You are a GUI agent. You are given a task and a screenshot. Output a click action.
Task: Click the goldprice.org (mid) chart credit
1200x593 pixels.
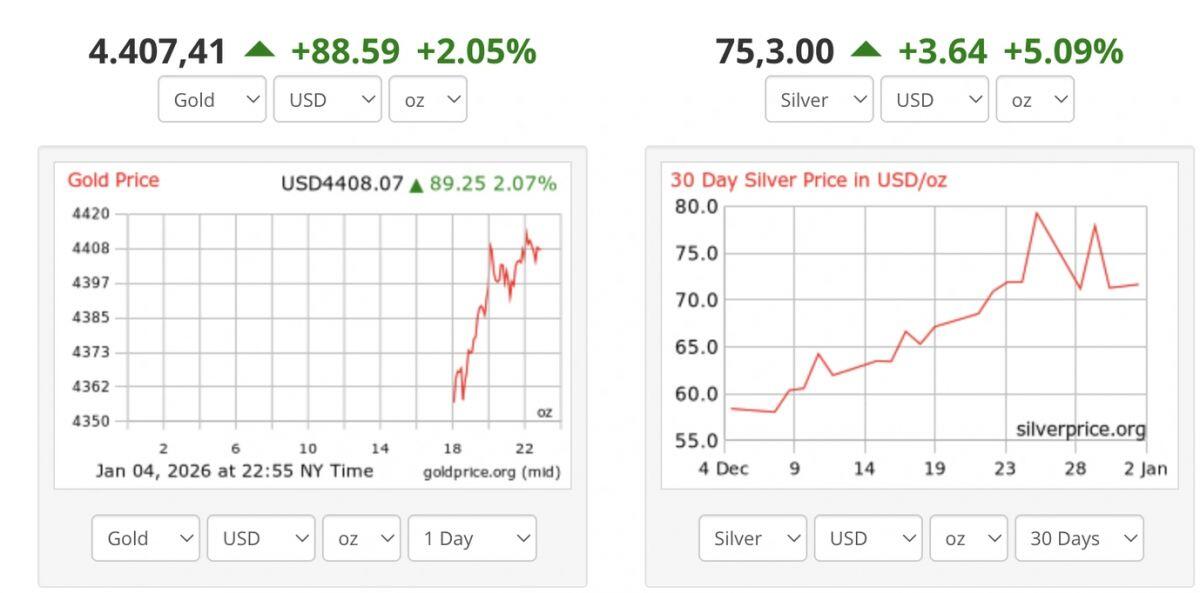491,471
